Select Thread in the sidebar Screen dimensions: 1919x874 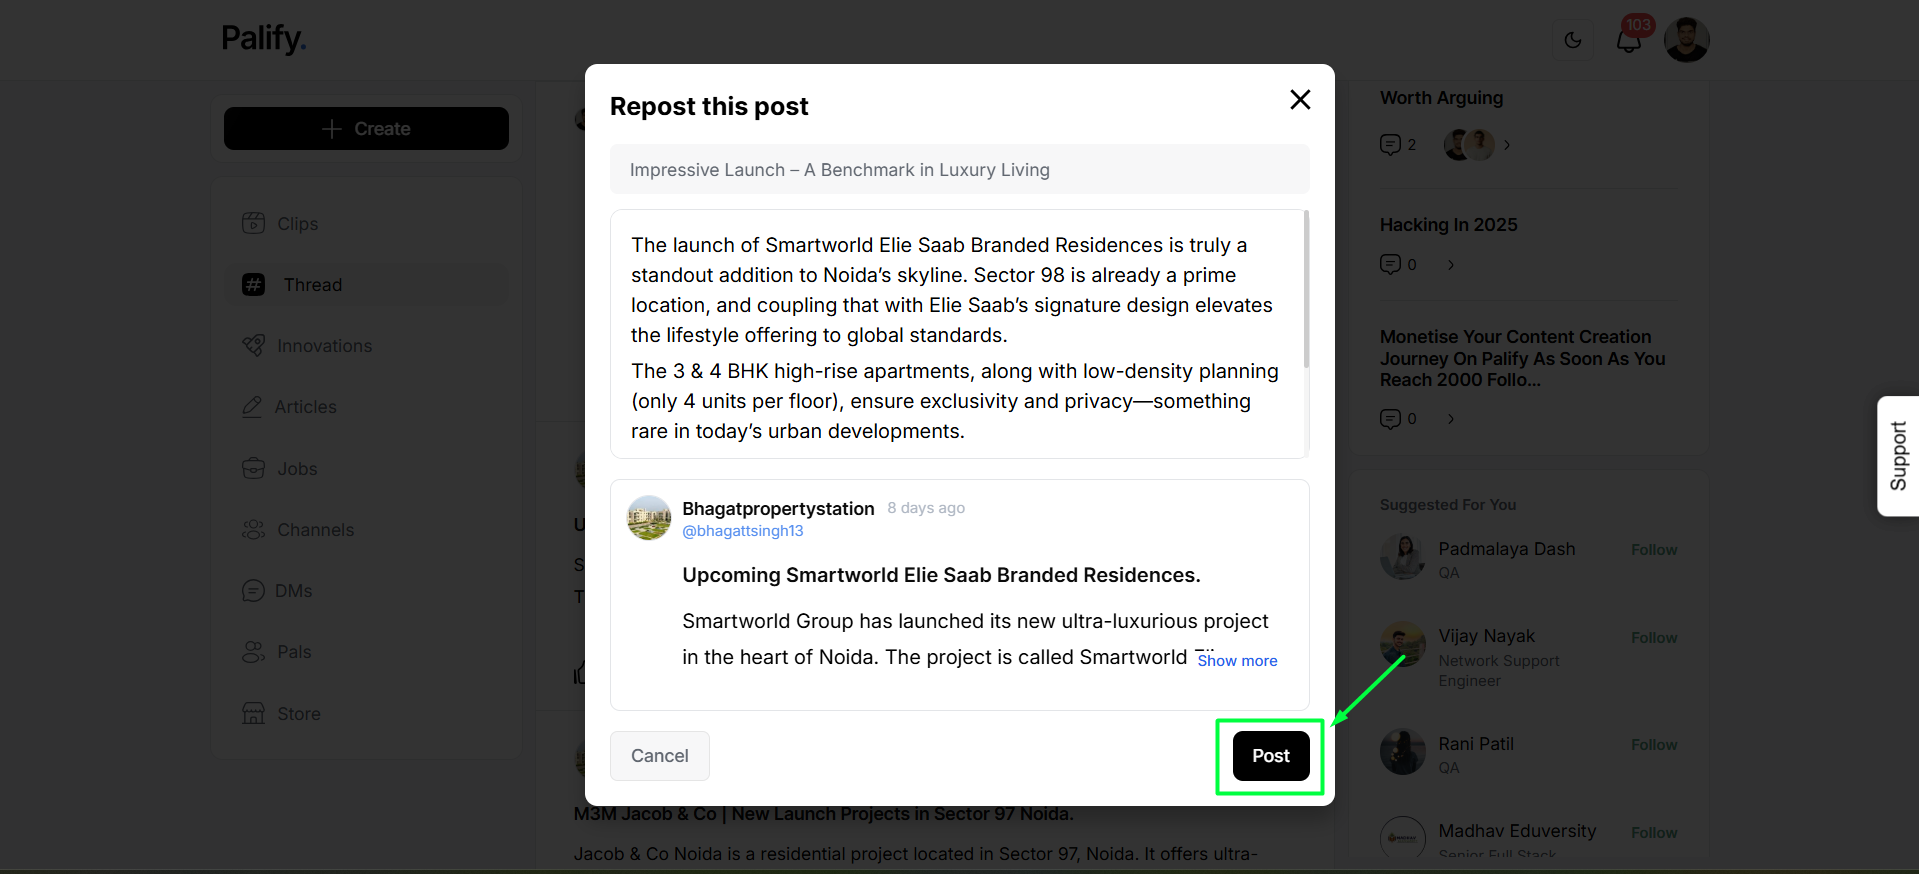click(366, 285)
